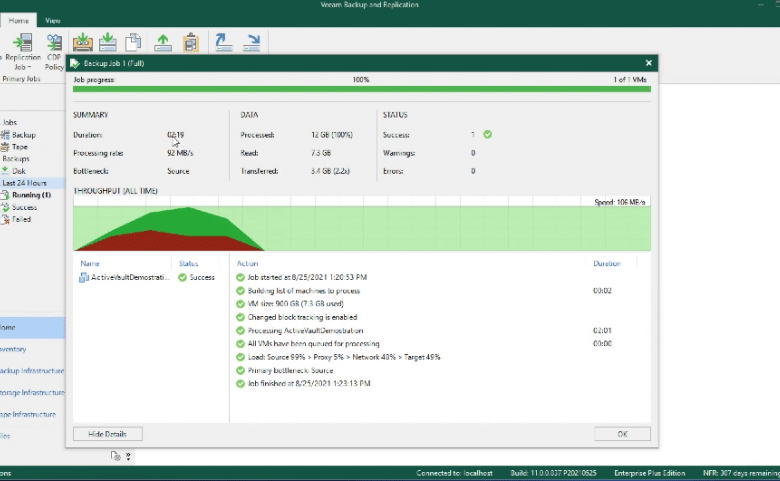This screenshot has height=481, width=780.
Task: Click the green Success checkmark in Status section
Action: (x=488, y=134)
